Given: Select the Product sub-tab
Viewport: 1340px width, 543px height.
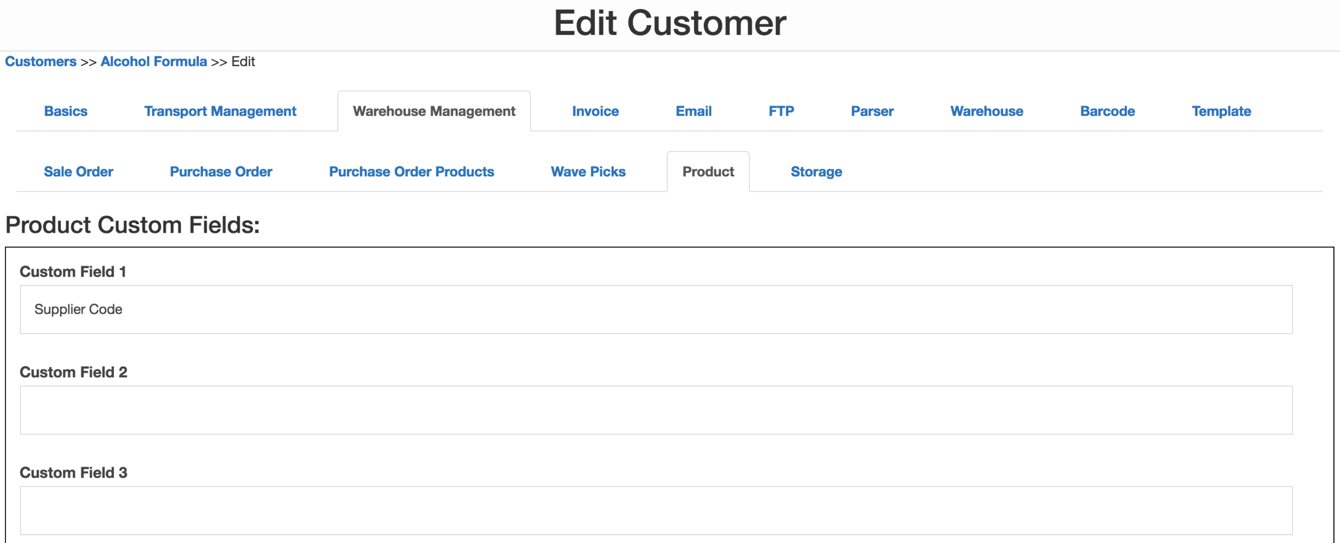Looking at the screenshot, I should tap(708, 171).
